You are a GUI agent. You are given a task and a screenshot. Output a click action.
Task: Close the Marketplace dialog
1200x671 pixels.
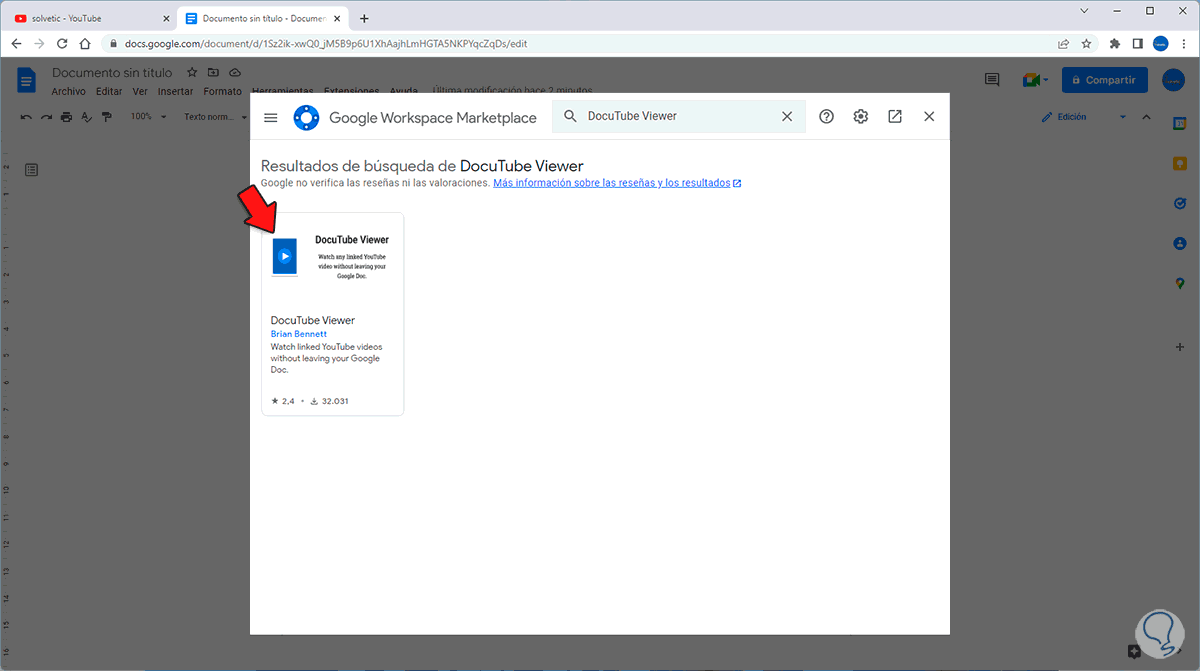929,117
